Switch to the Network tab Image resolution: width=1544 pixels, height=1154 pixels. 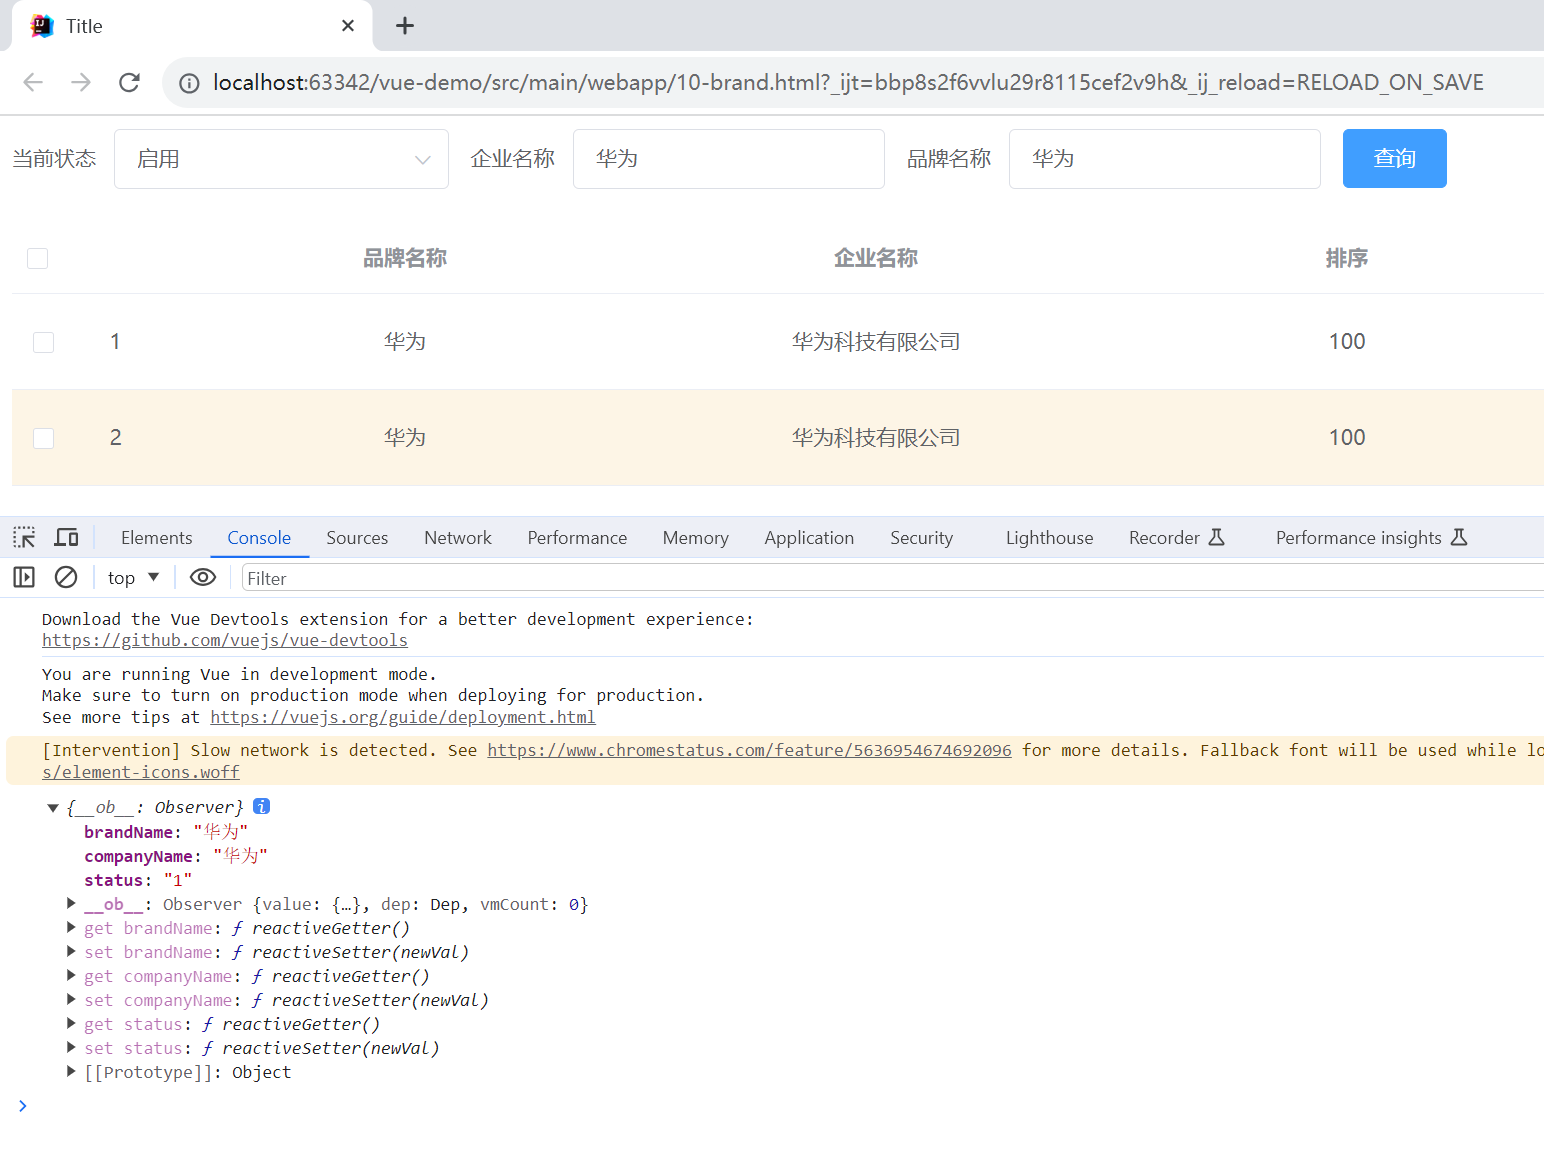(x=457, y=537)
